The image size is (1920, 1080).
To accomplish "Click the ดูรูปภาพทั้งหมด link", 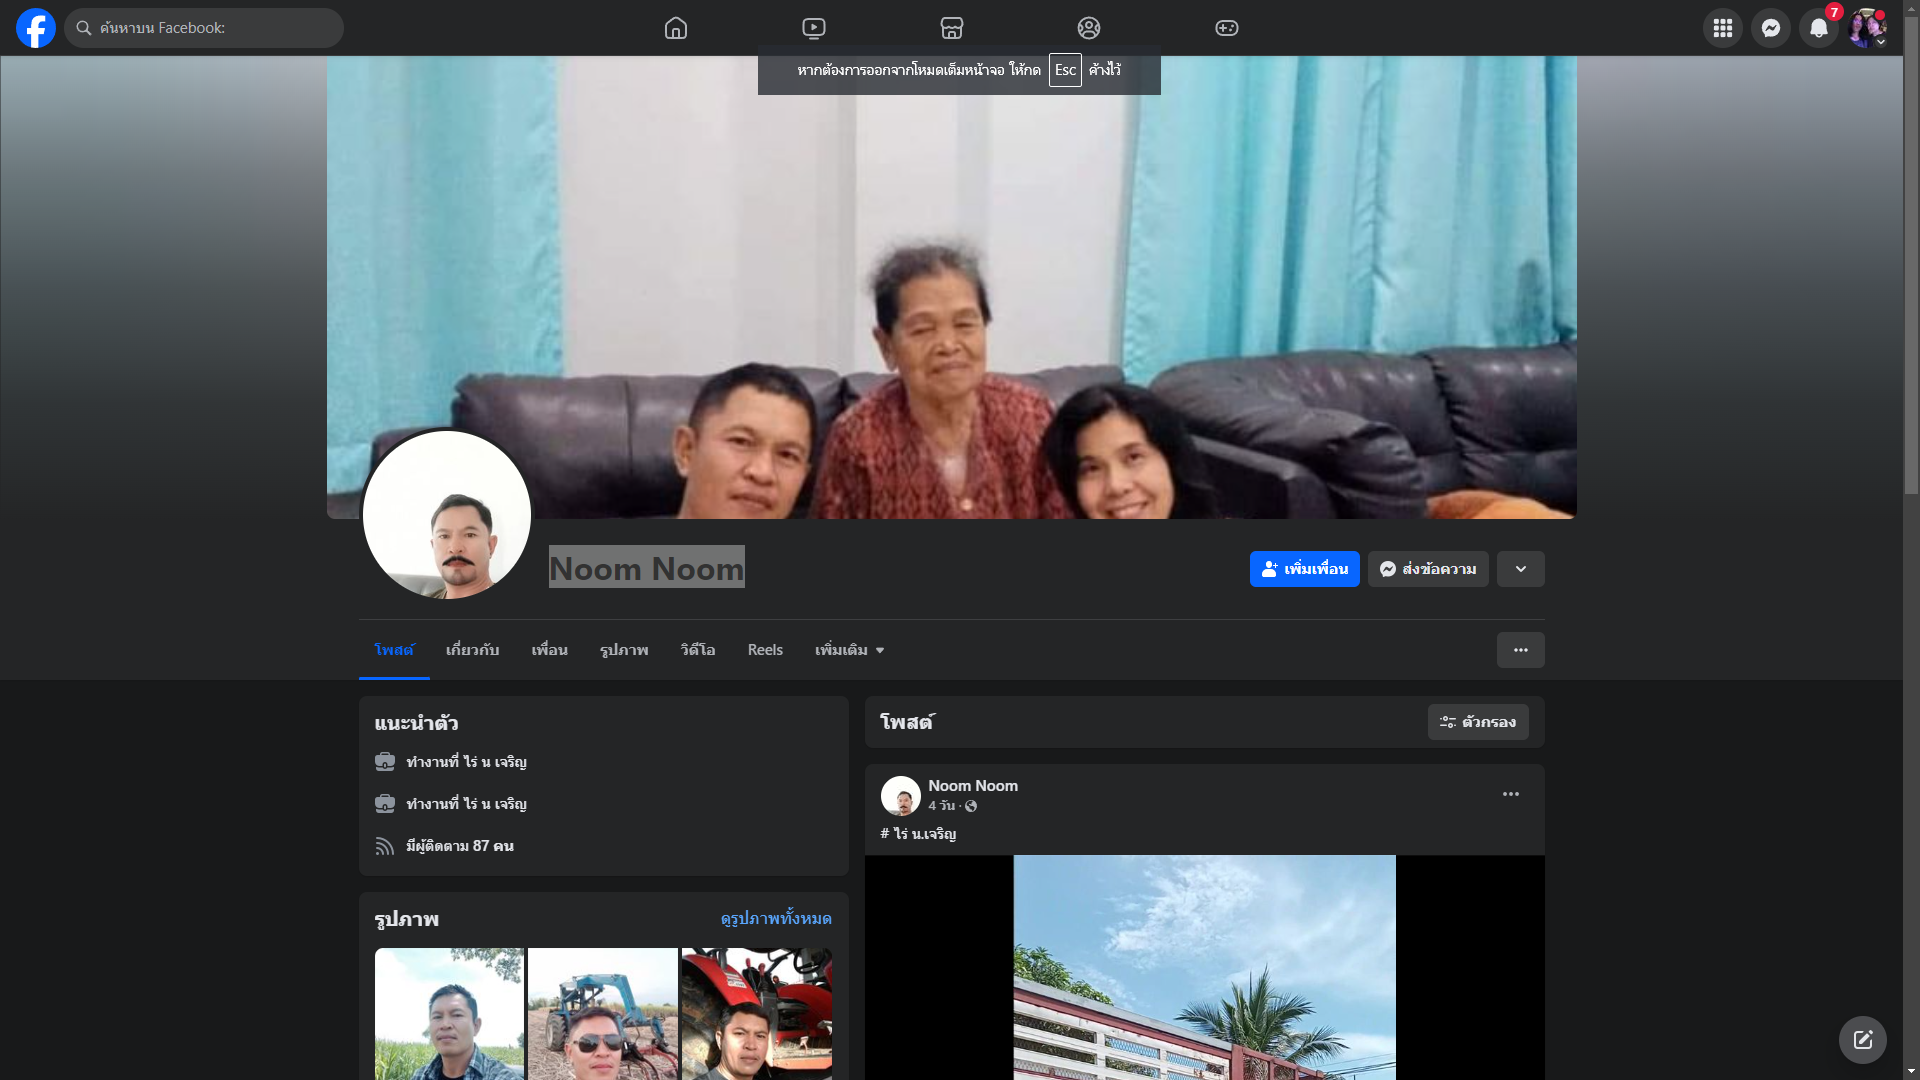I will 775,918.
